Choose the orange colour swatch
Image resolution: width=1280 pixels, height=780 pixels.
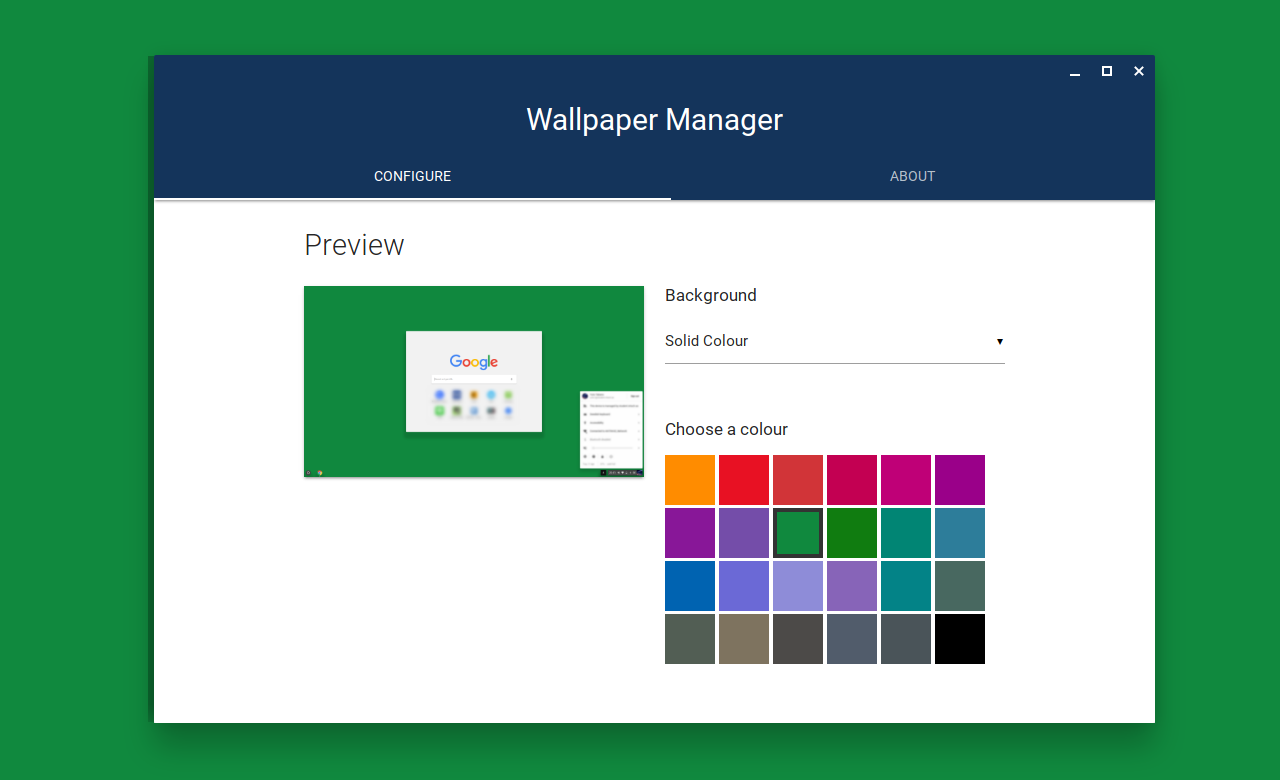[x=690, y=480]
